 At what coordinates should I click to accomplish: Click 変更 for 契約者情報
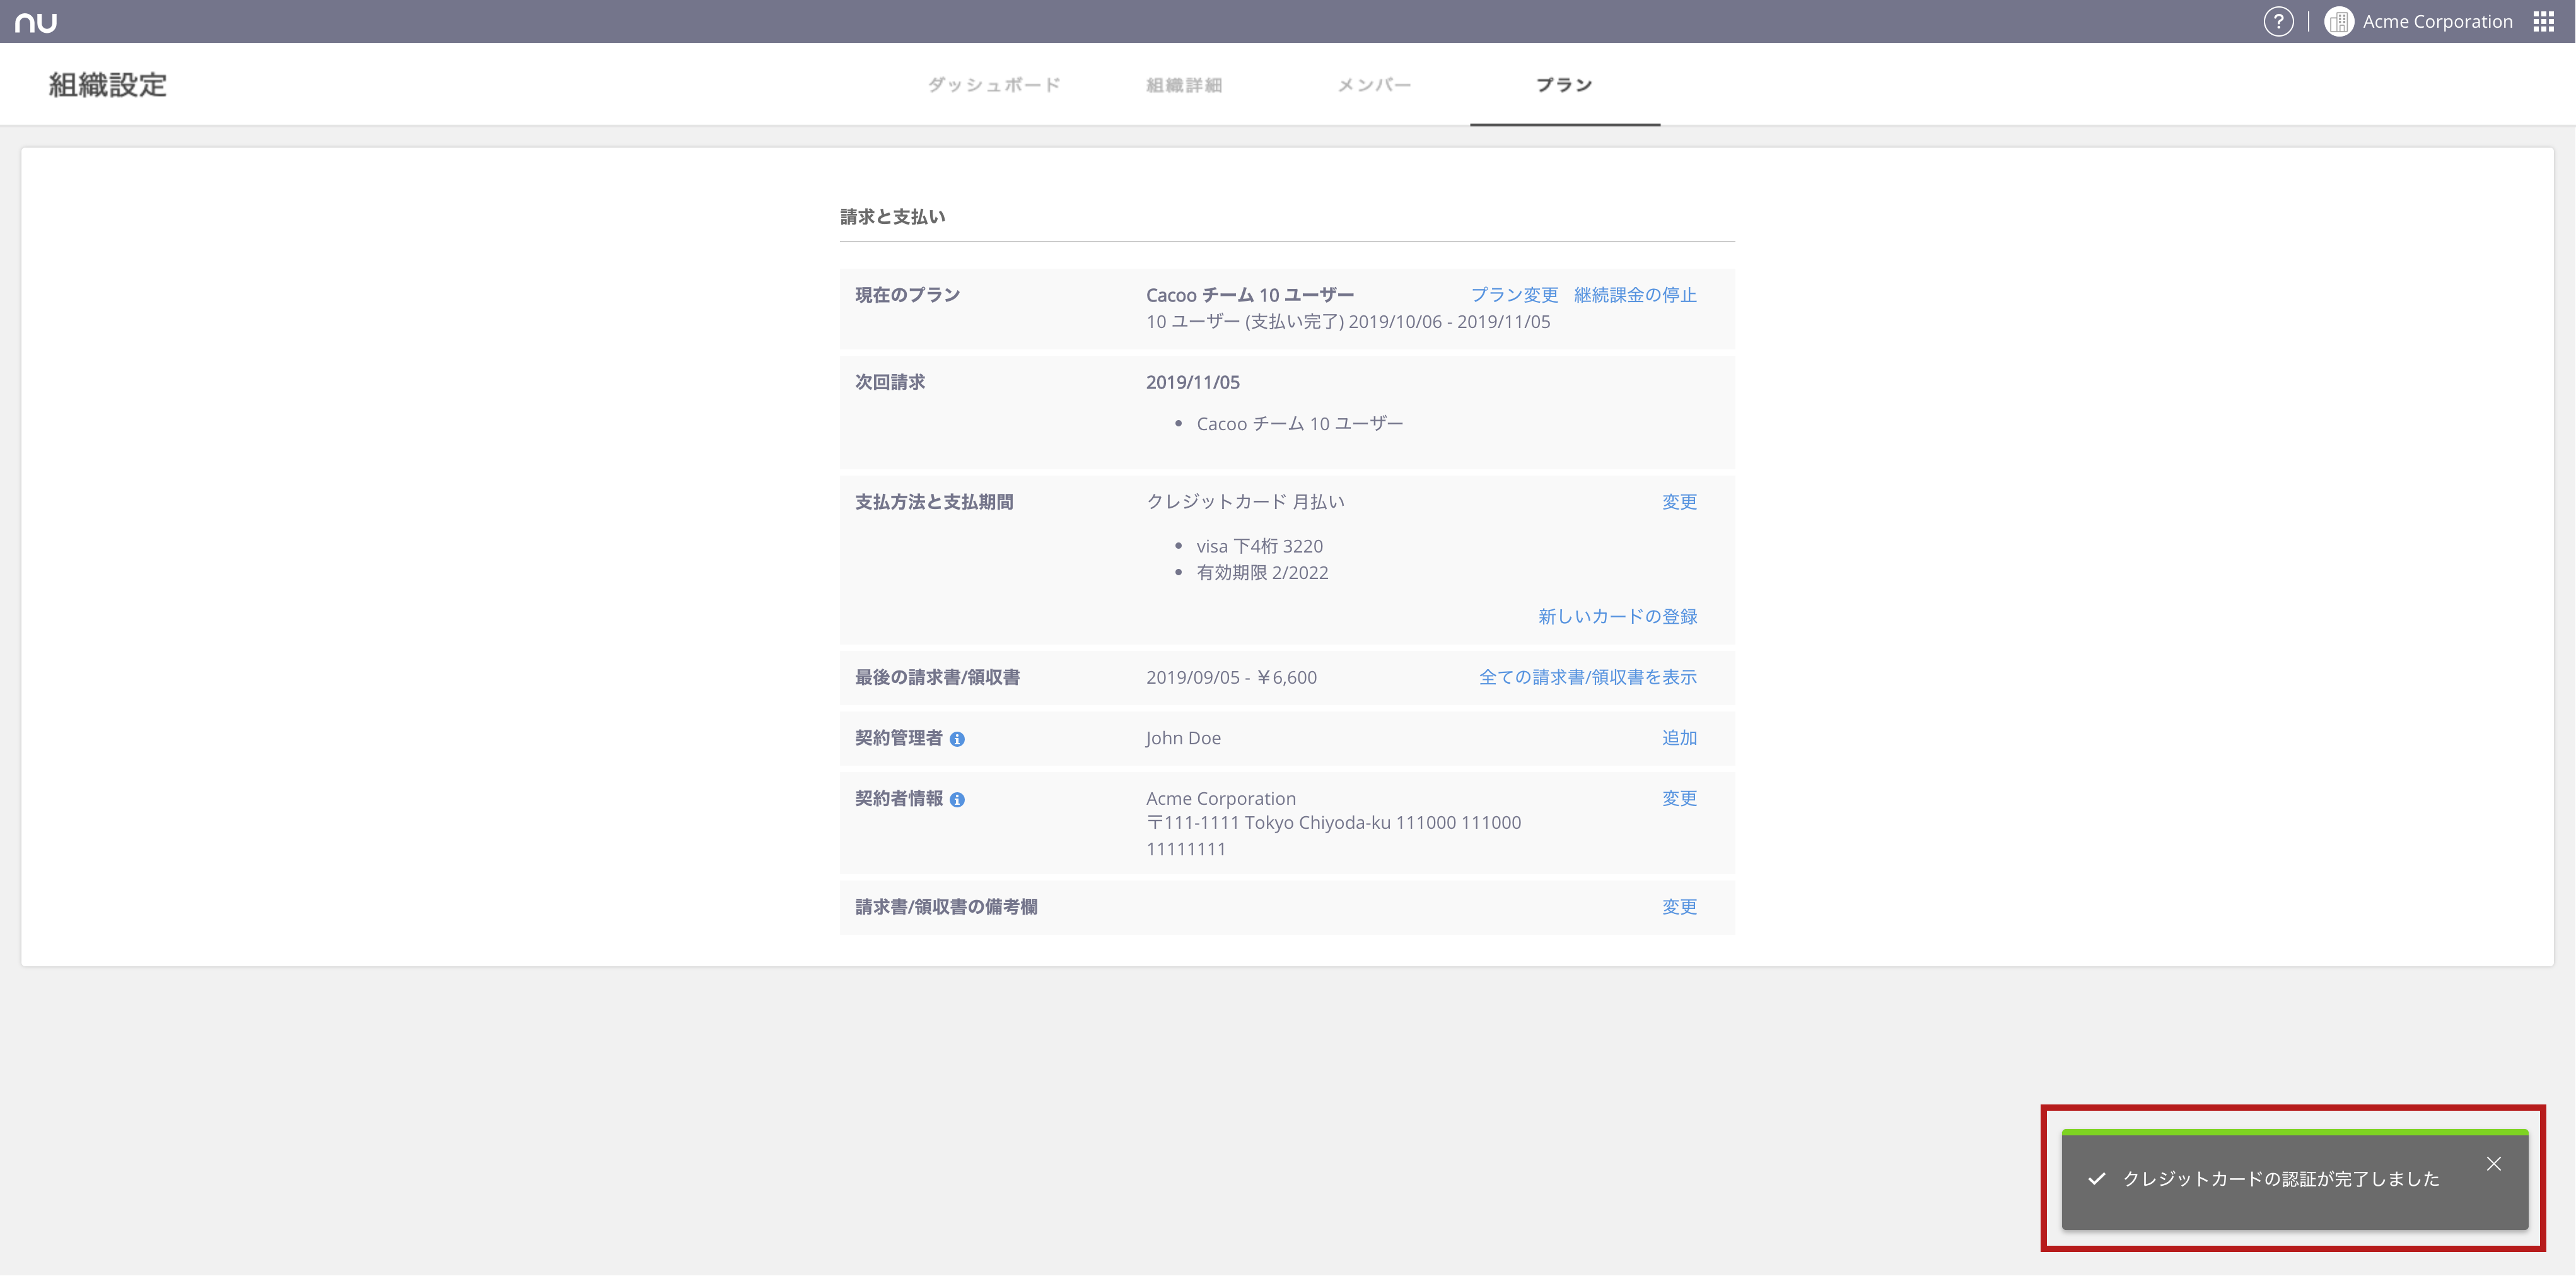1679,799
